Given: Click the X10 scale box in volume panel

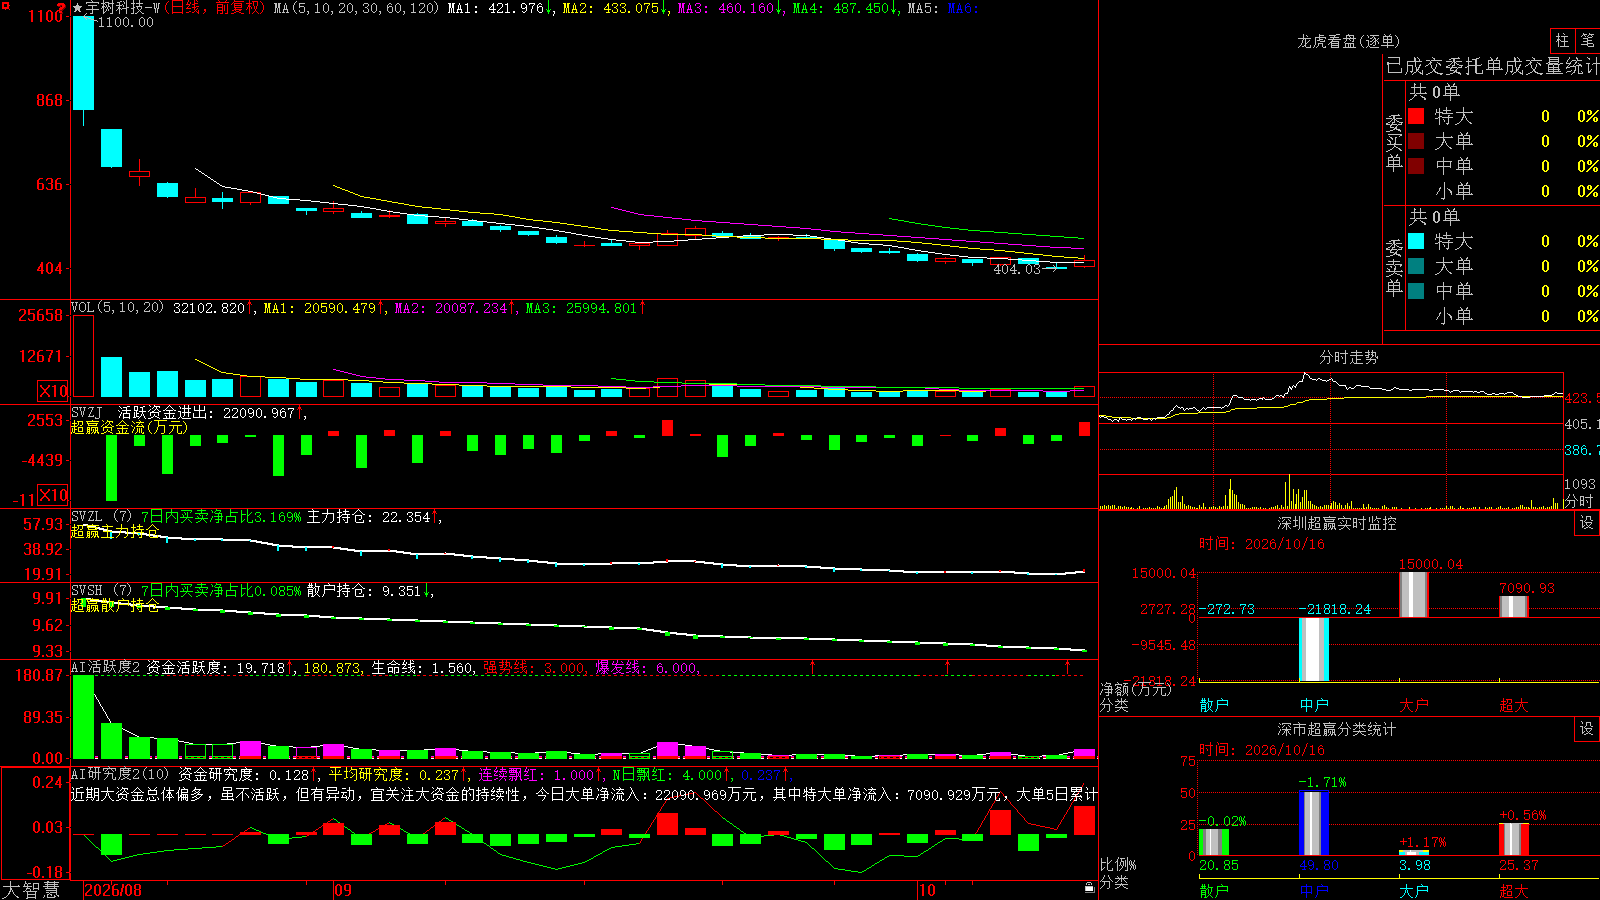Looking at the screenshot, I should [x=53, y=391].
